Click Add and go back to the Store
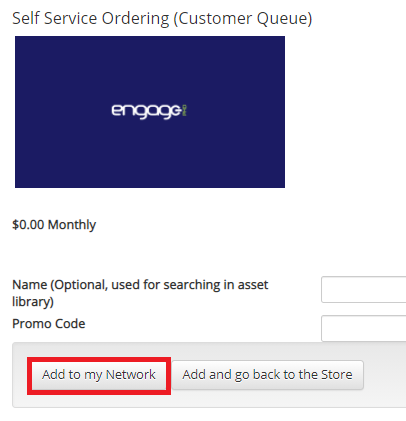 tap(267, 375)
